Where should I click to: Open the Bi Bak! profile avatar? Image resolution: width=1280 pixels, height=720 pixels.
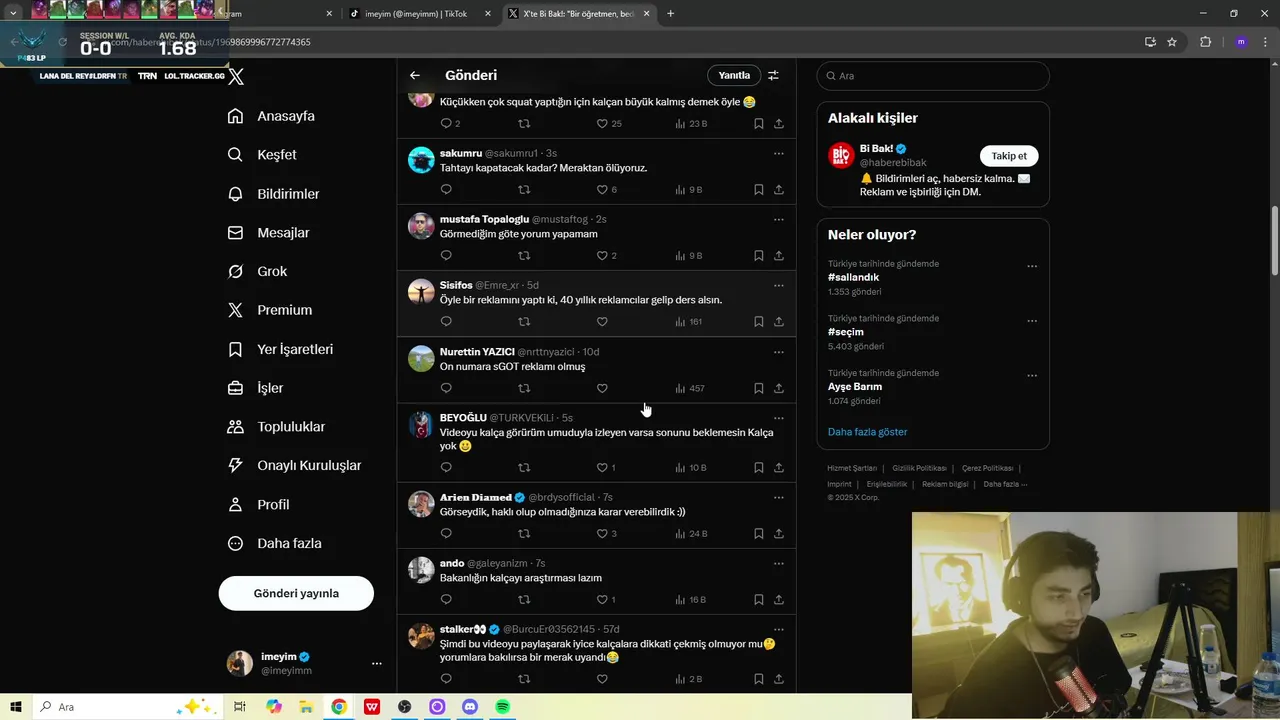841,155
